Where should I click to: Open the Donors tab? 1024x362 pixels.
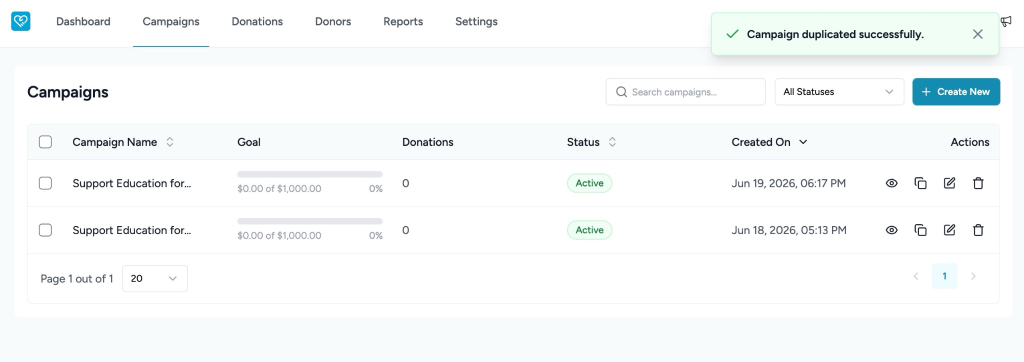pyautogui.click(x=333, y=22)
